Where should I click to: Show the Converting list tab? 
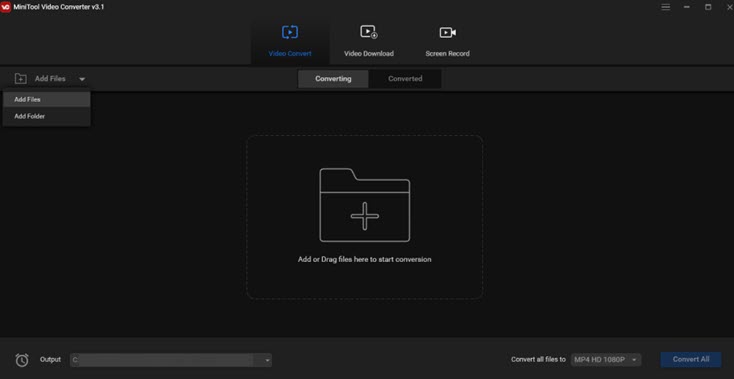coord(333,79)
